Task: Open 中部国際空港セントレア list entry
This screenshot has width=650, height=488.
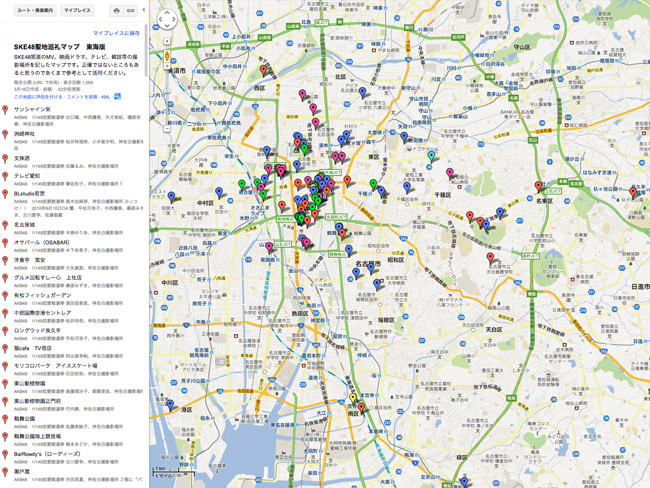Action: click(x=43, y=313)
